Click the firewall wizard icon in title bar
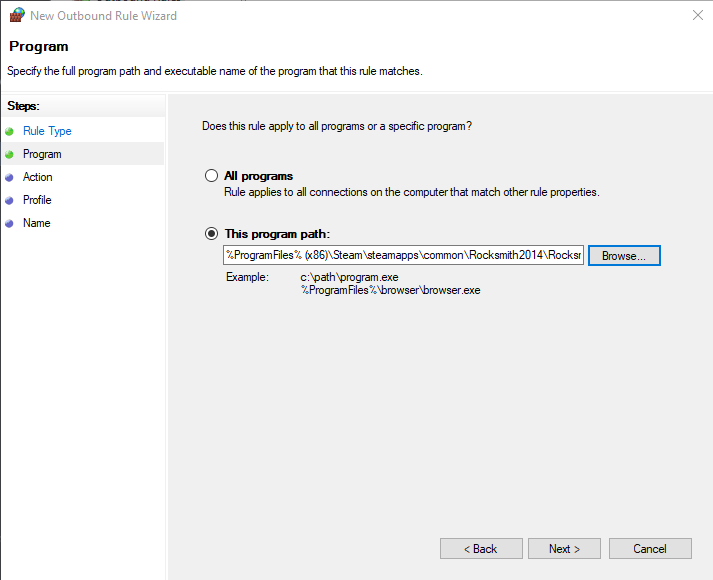The image size is (713, 580). pyautogui.click(x=16, y=15)
